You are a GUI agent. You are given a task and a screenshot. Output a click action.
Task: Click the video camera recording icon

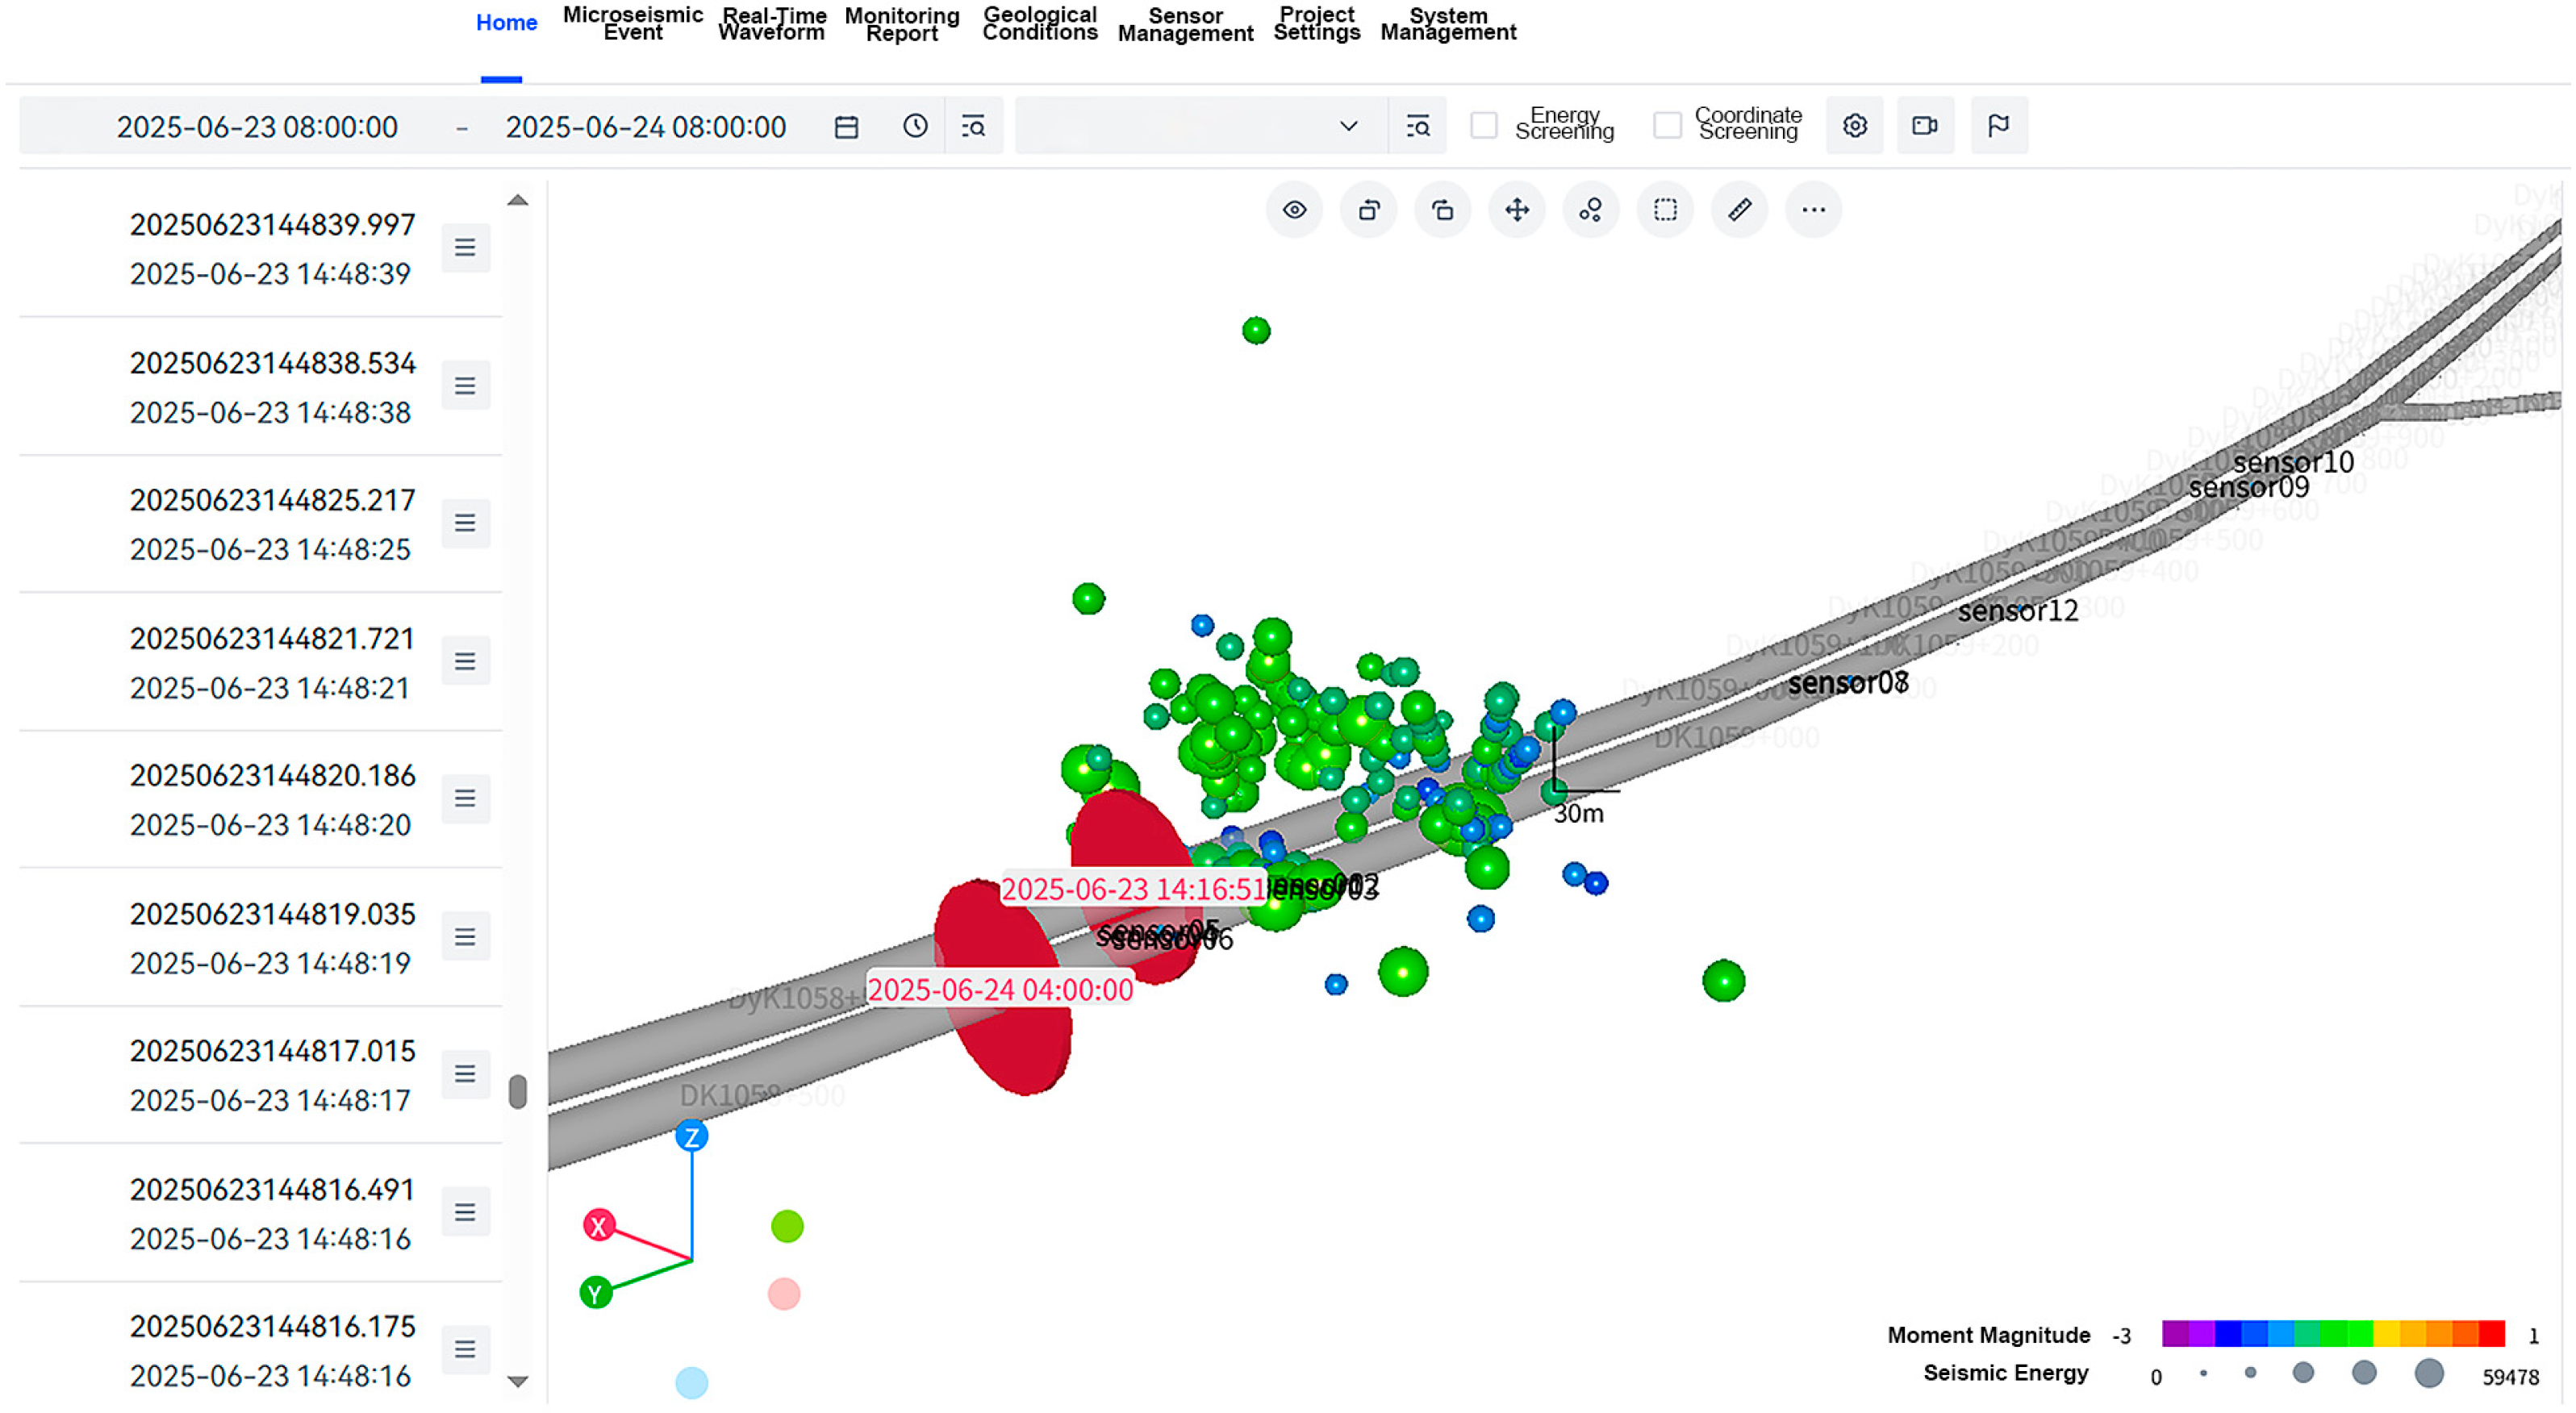[1924, 126]
